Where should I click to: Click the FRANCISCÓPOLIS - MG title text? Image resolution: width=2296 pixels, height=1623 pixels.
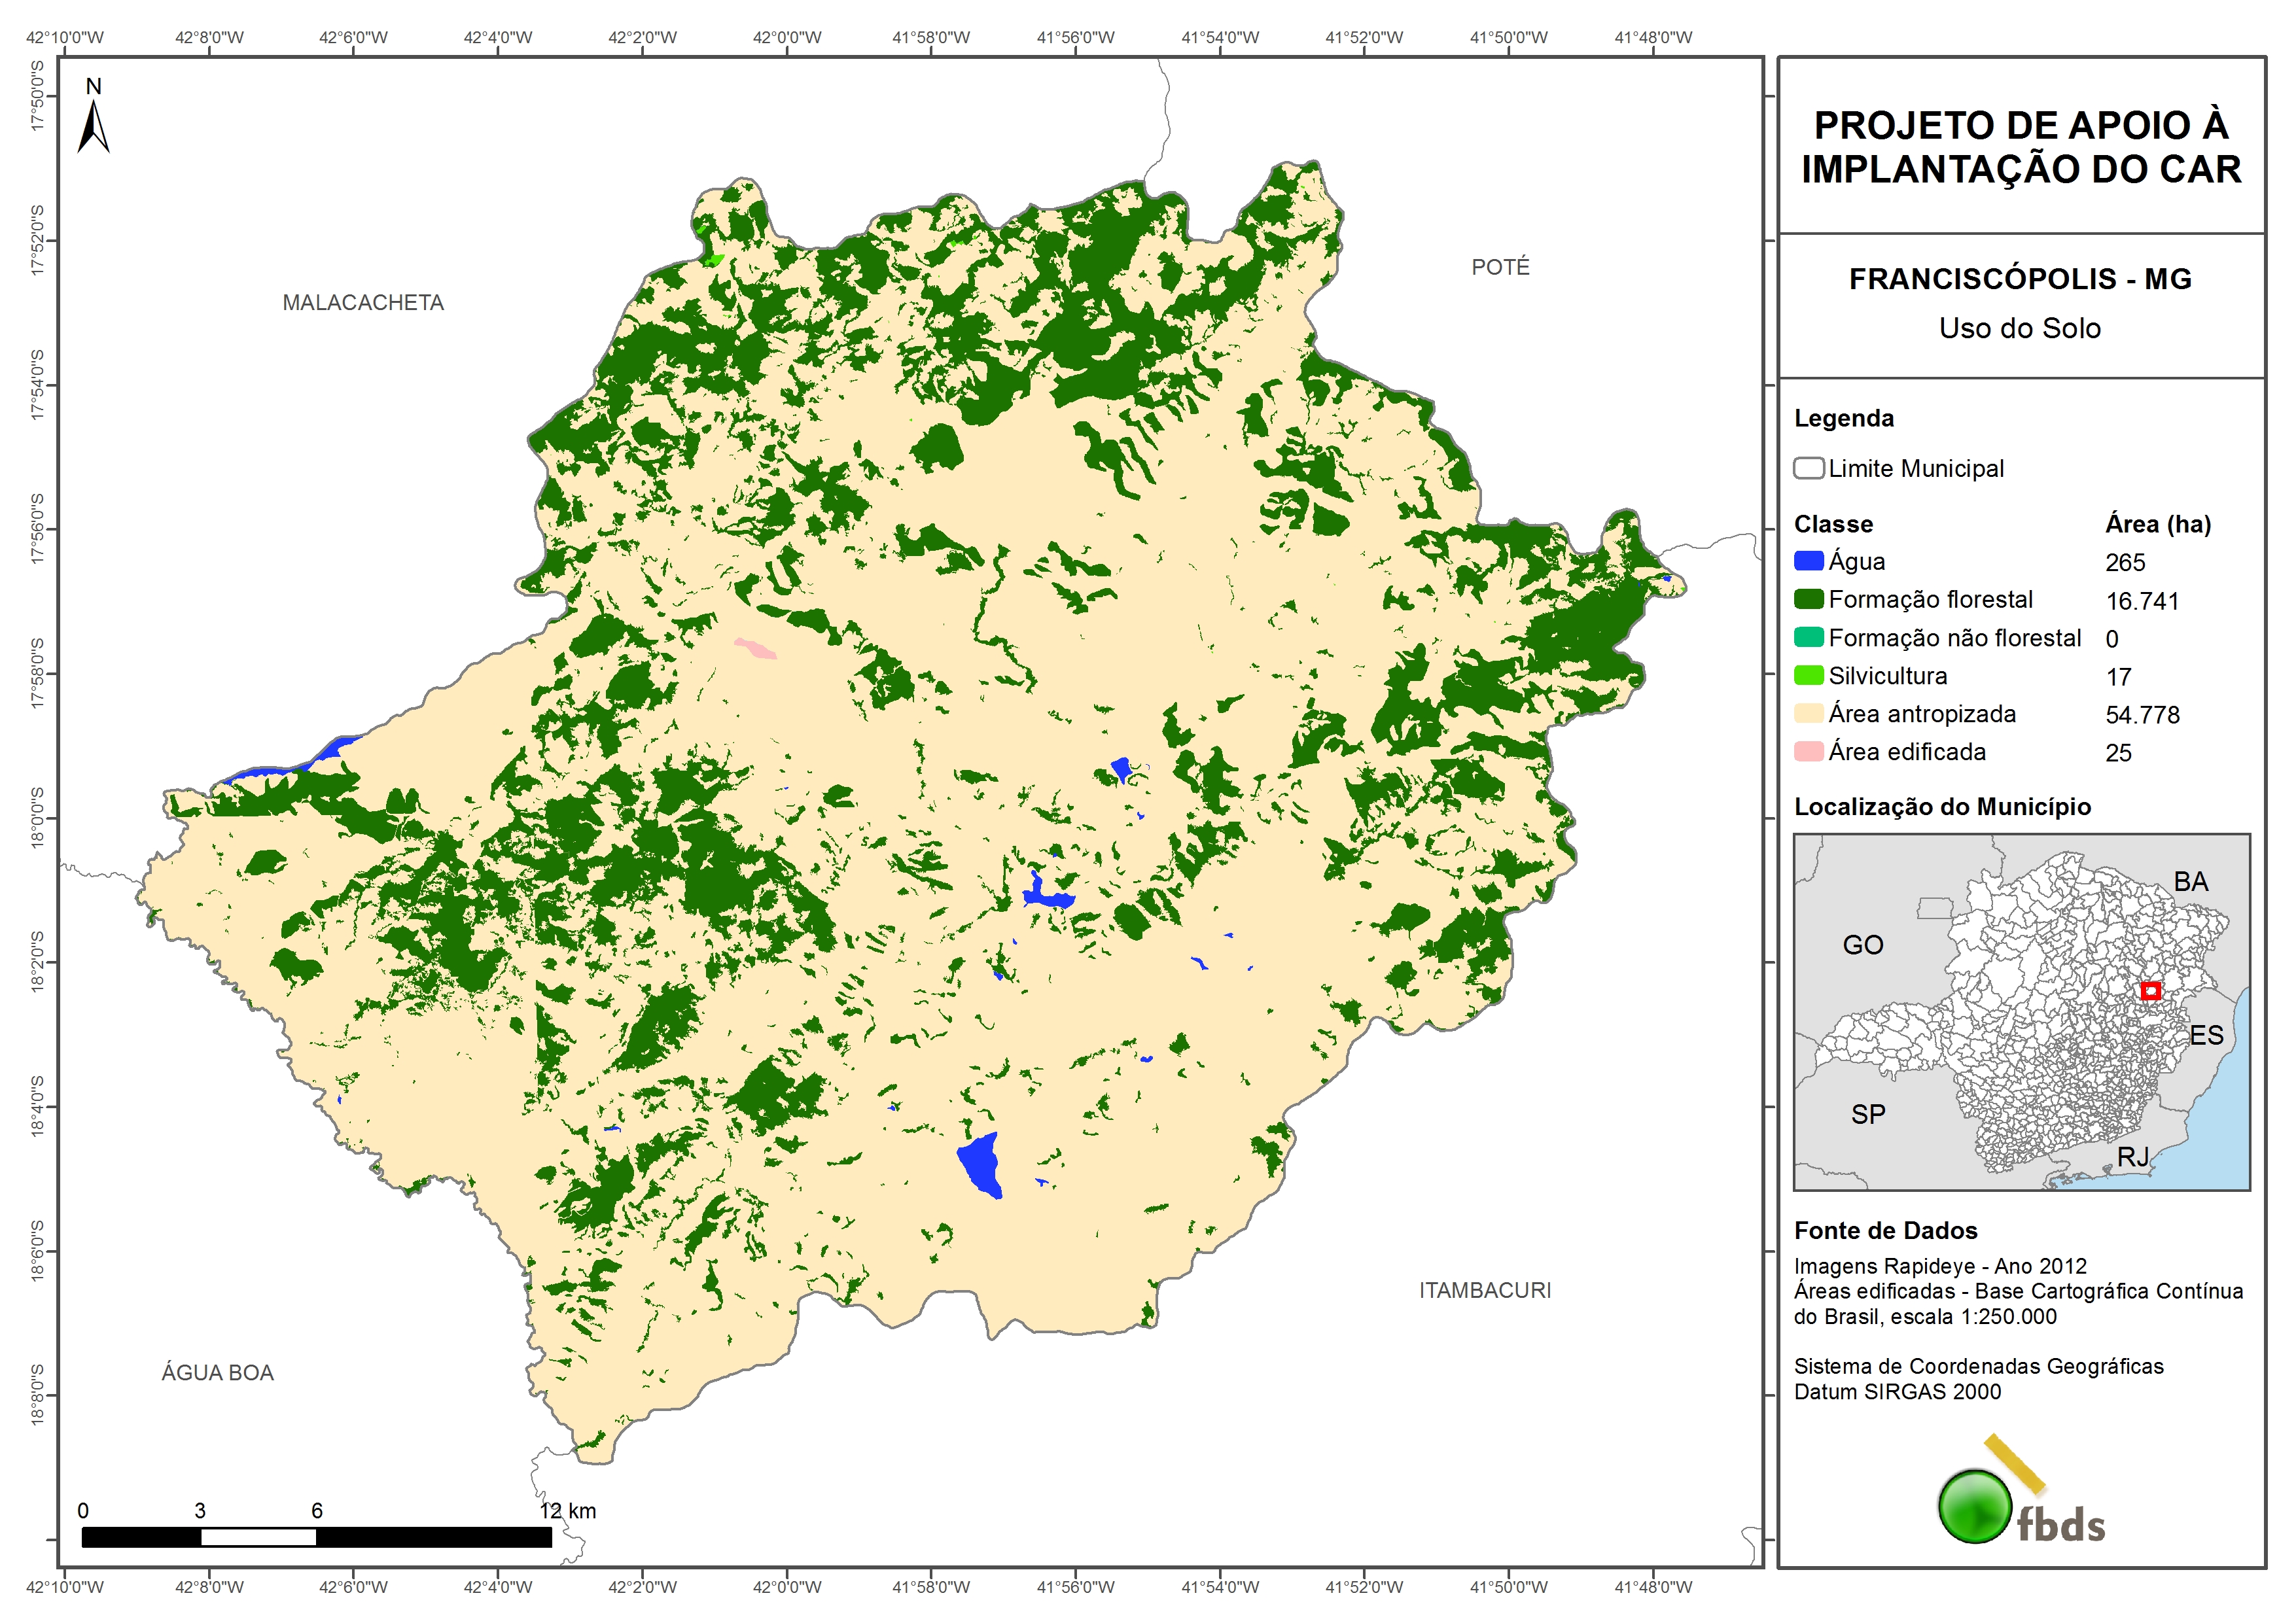coord(2020,279)
